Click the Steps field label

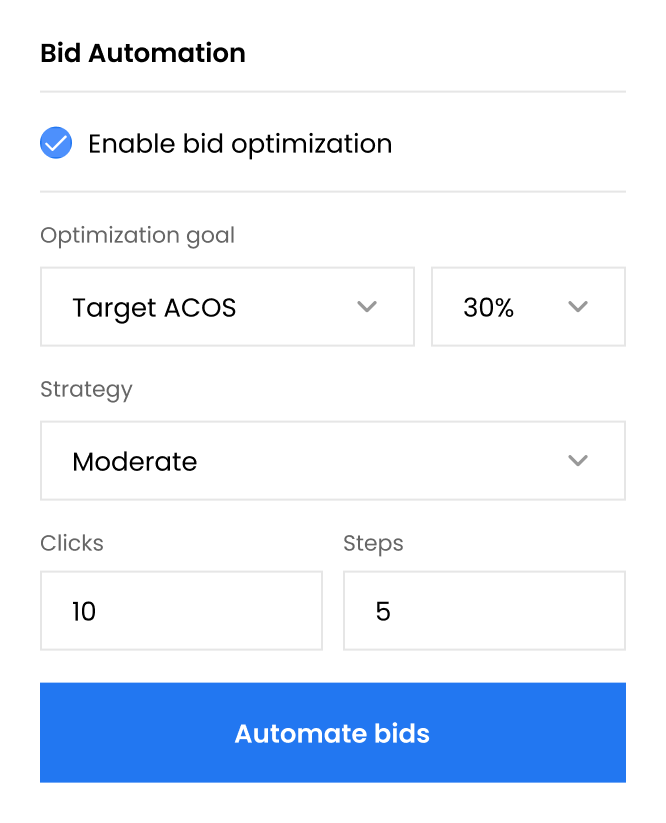373,543
